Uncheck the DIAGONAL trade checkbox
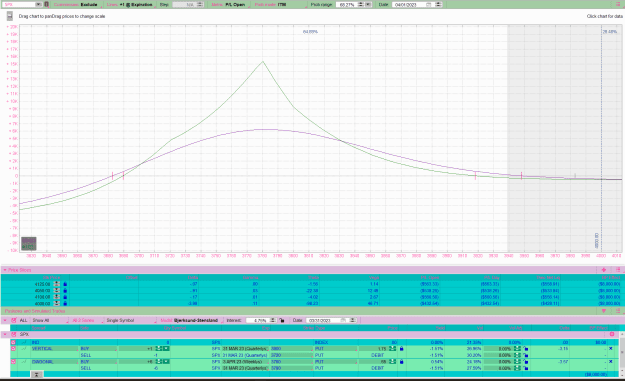The height and width of the screenshot is (381, 625). [x=13, y=362]
